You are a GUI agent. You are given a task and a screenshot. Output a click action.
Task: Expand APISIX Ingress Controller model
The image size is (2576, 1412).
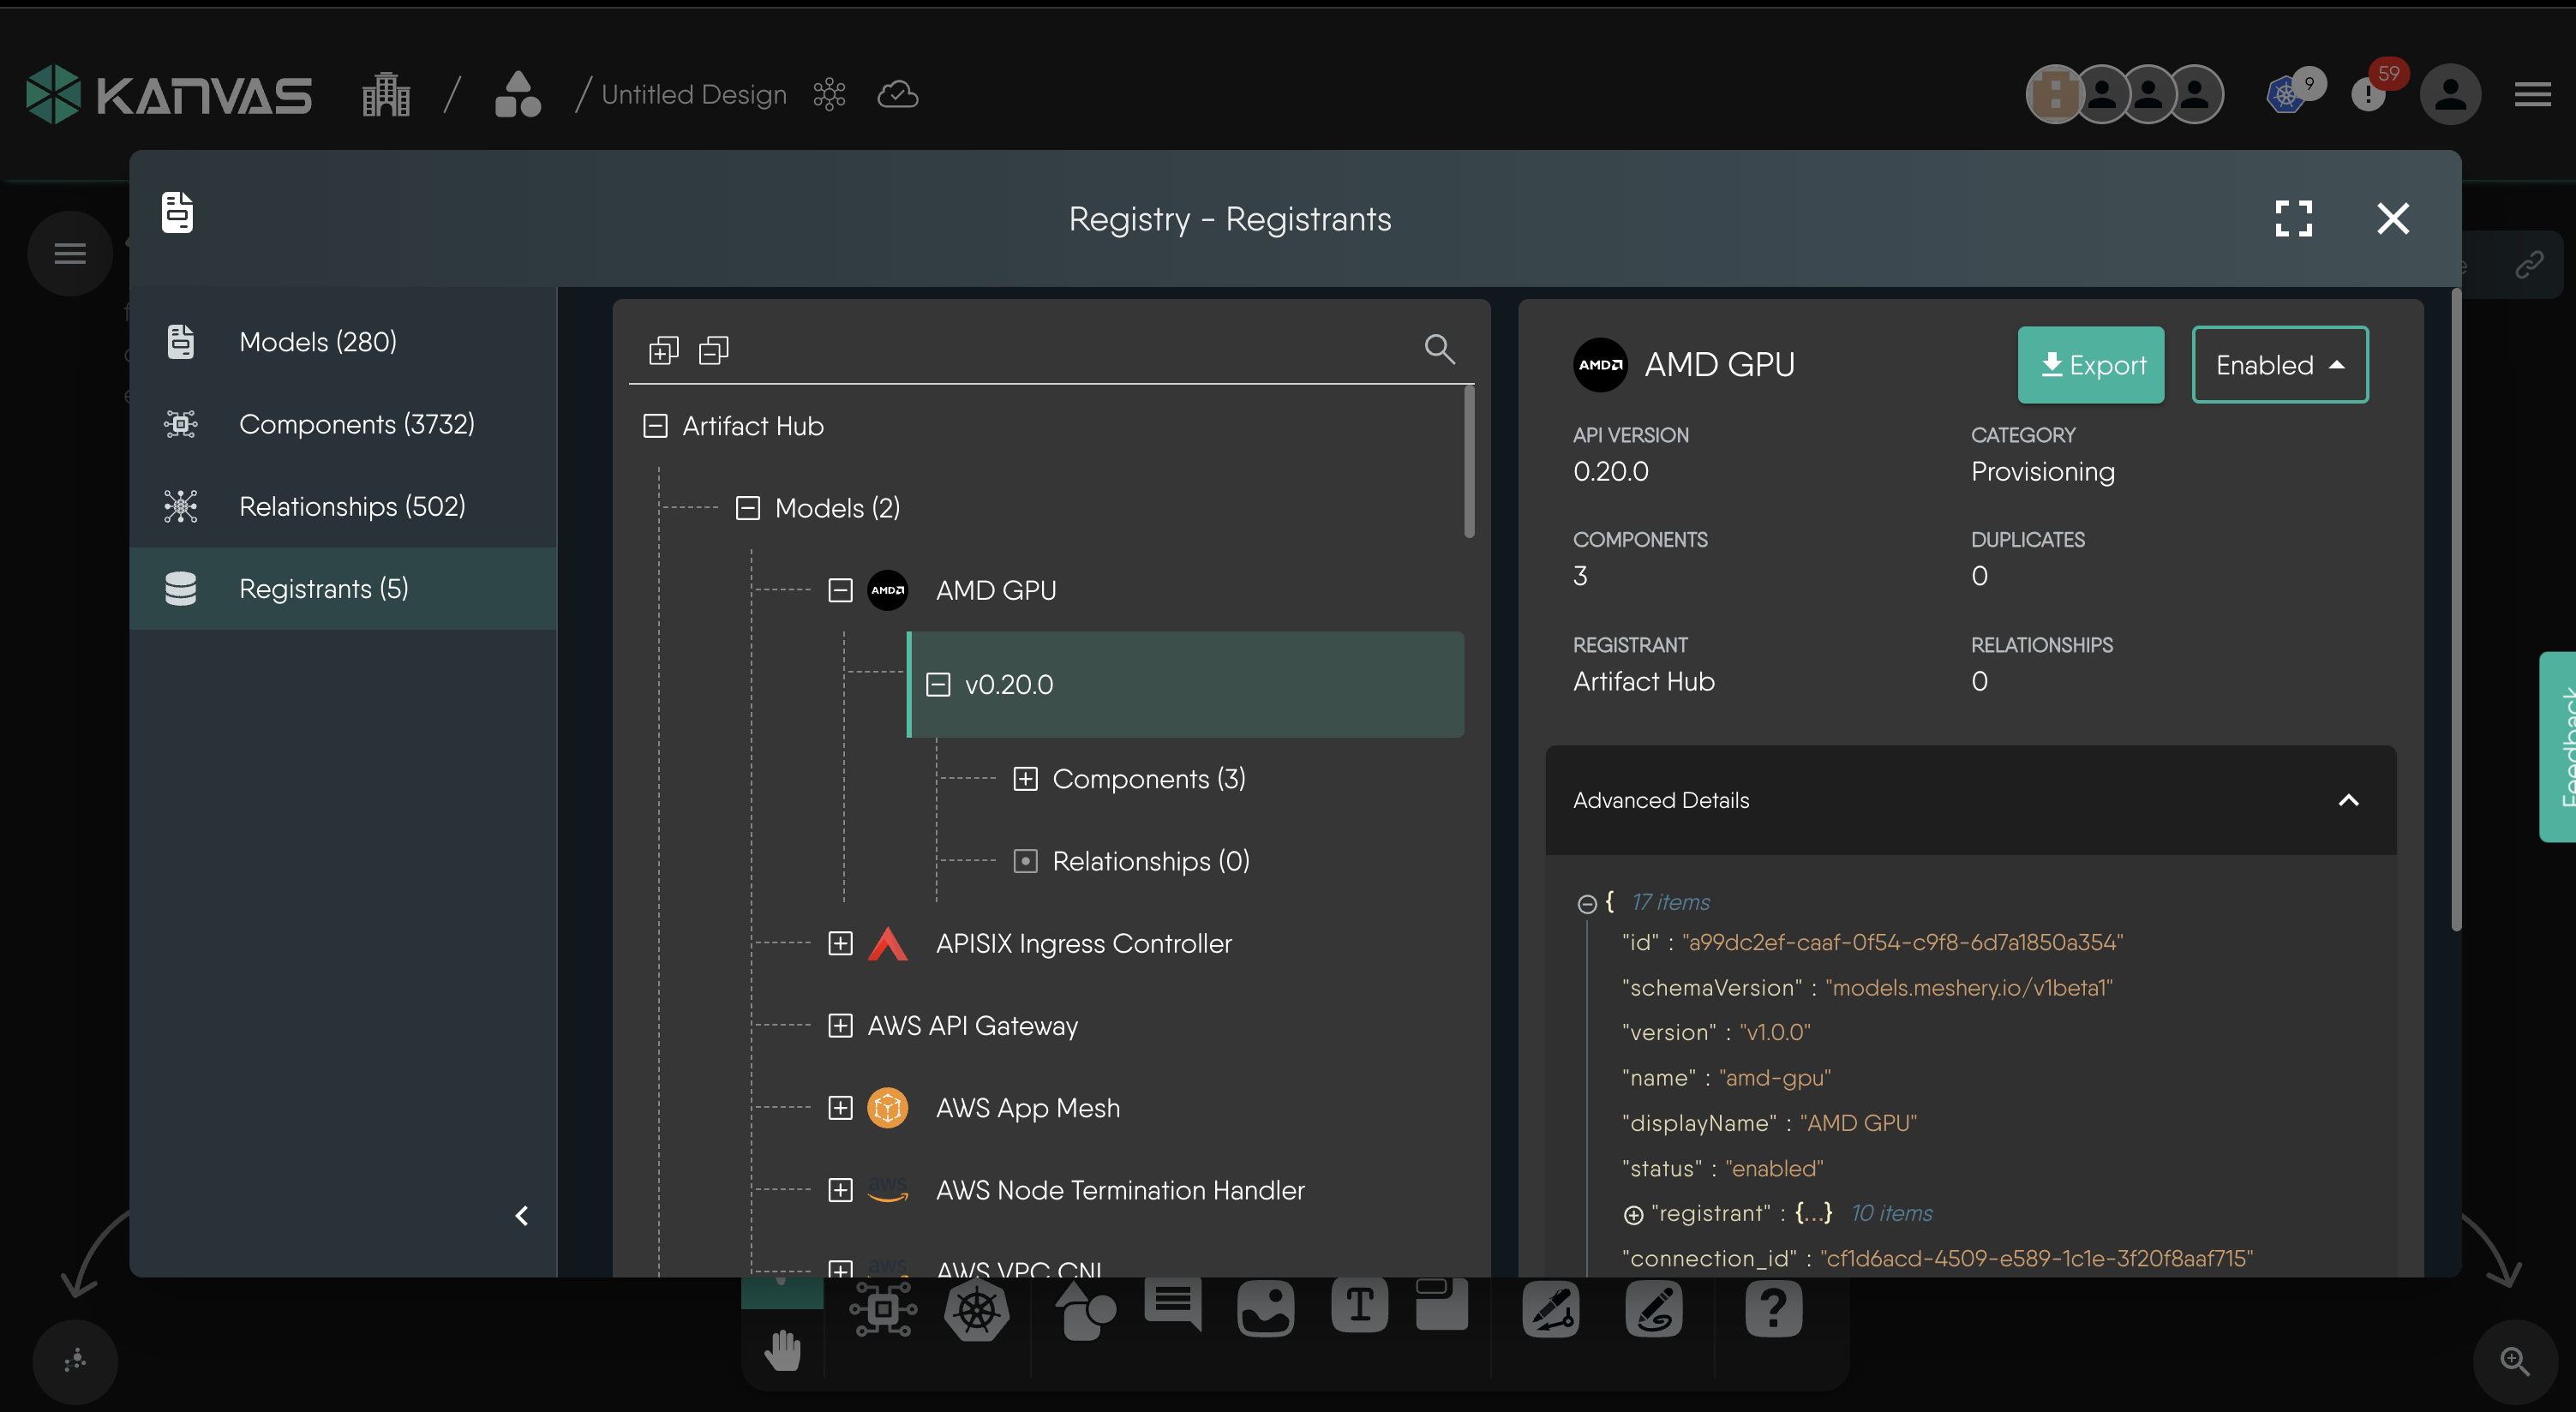[x=840, y=943]
